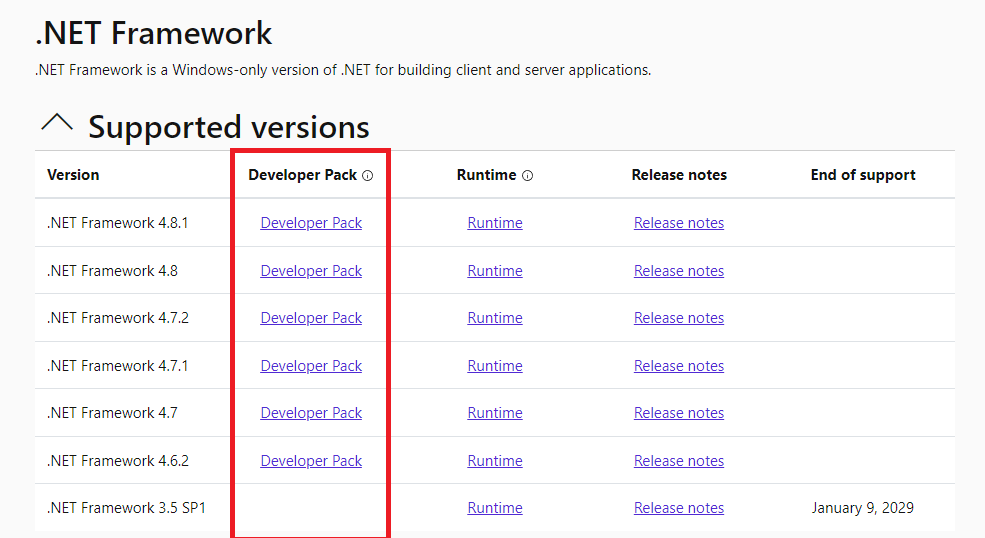This screenshot has height=538, width=985.
Task: Open Developer Pack for .NET Framework 4.8.1
Action: point(311,223)
